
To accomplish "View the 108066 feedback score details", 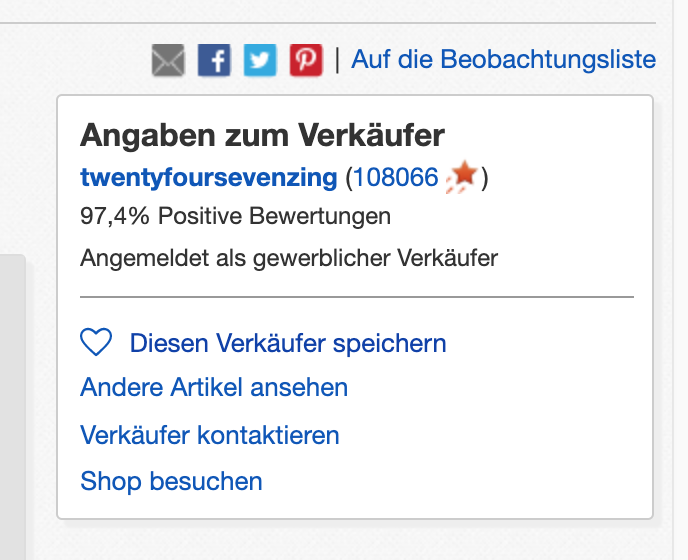I will pos(396,177).
